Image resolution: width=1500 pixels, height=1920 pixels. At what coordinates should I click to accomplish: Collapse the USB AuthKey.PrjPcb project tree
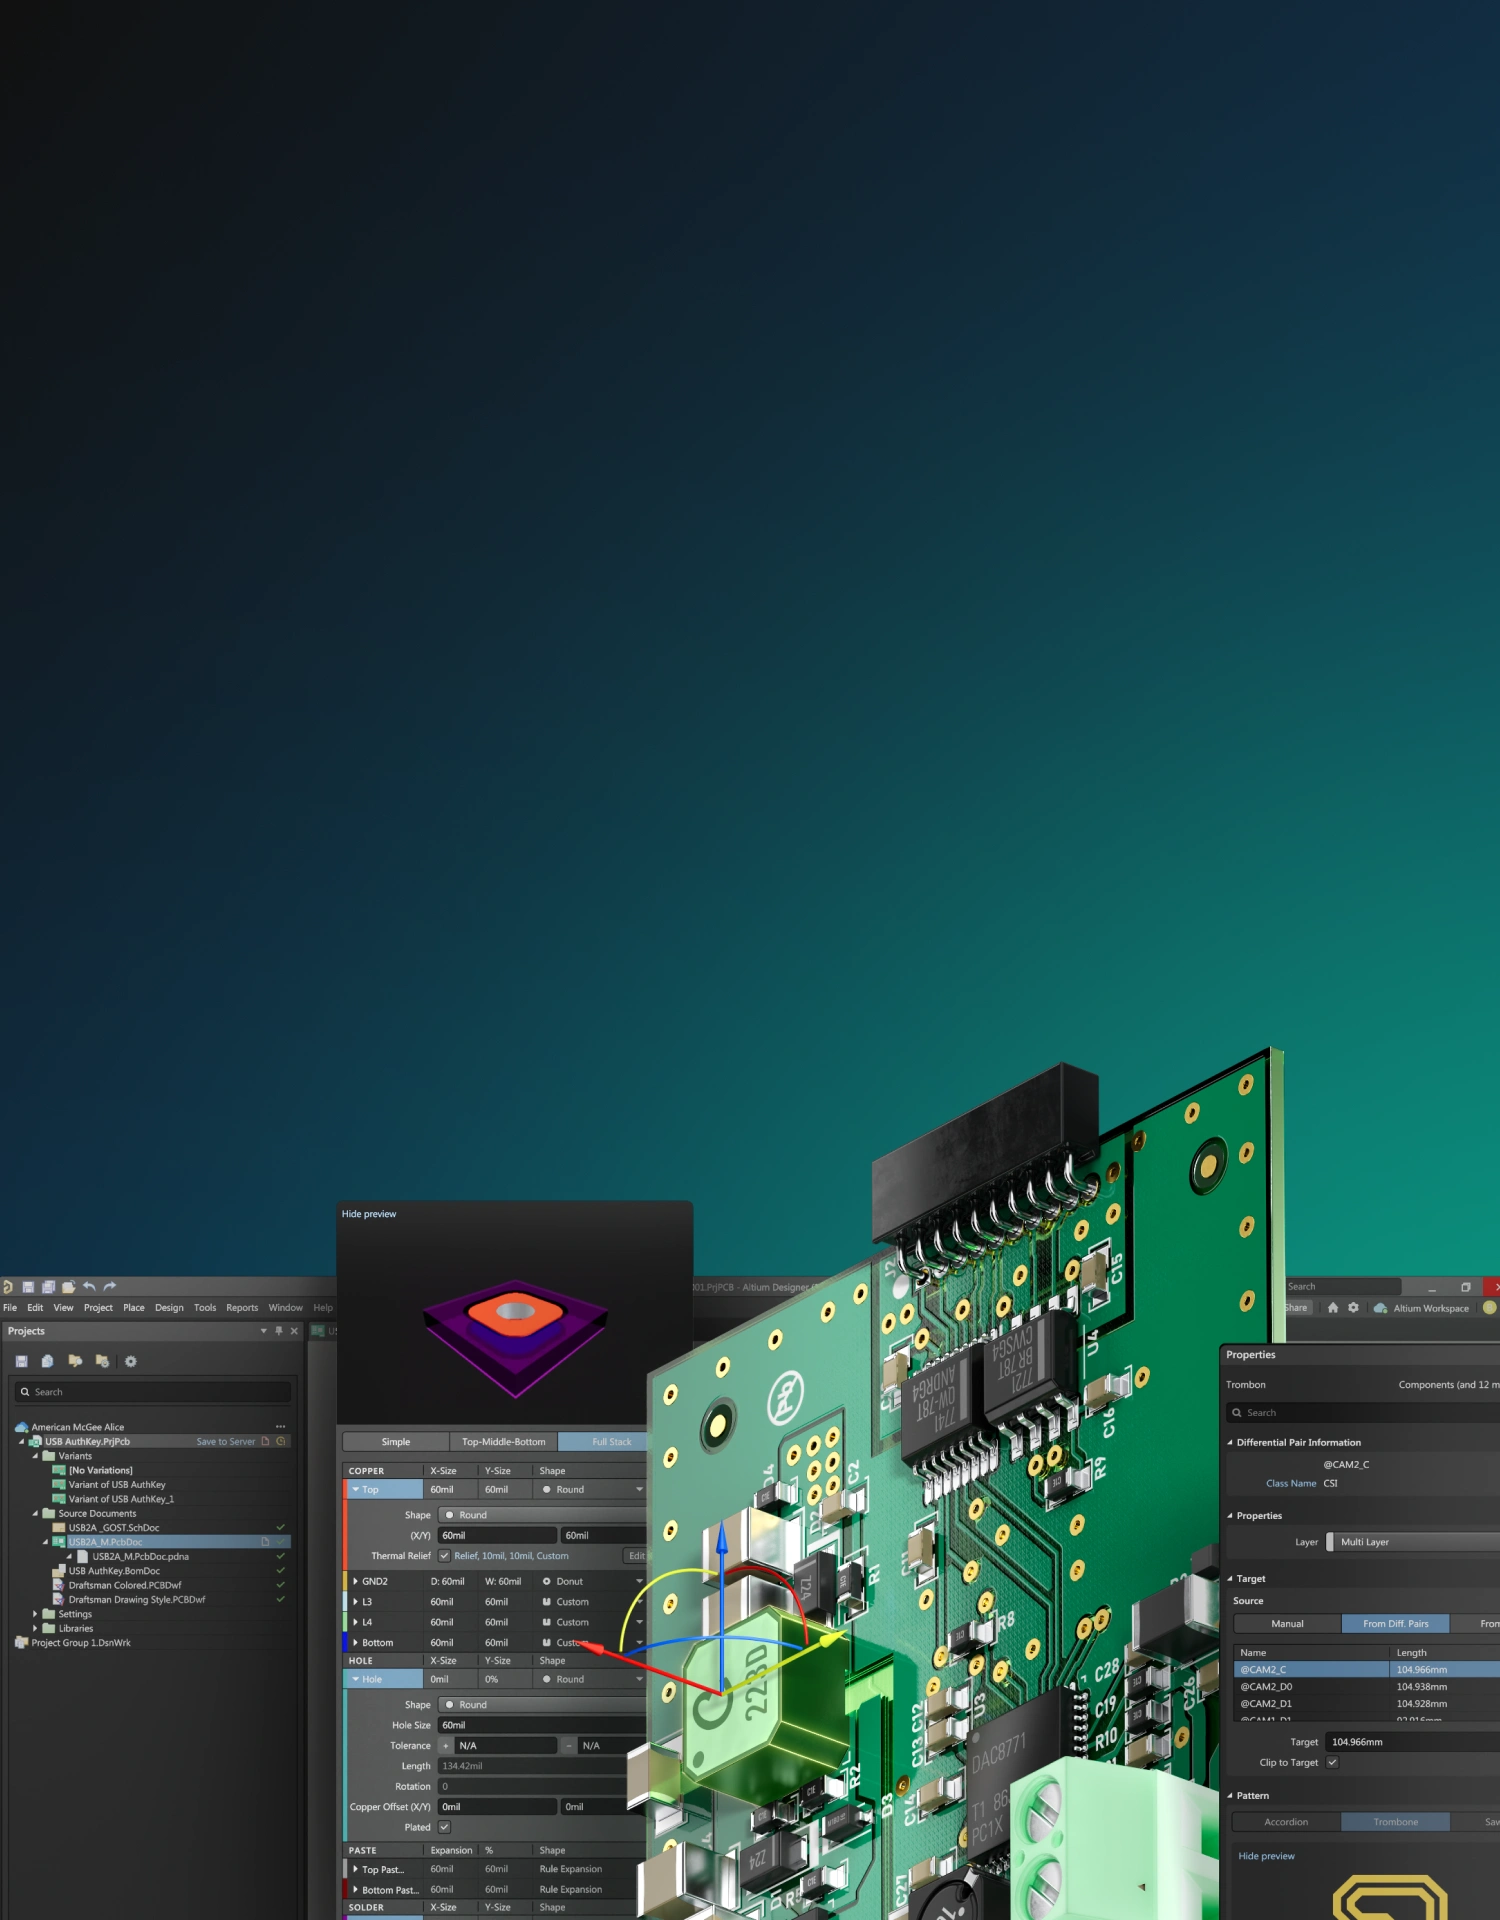pos(21,1442)
